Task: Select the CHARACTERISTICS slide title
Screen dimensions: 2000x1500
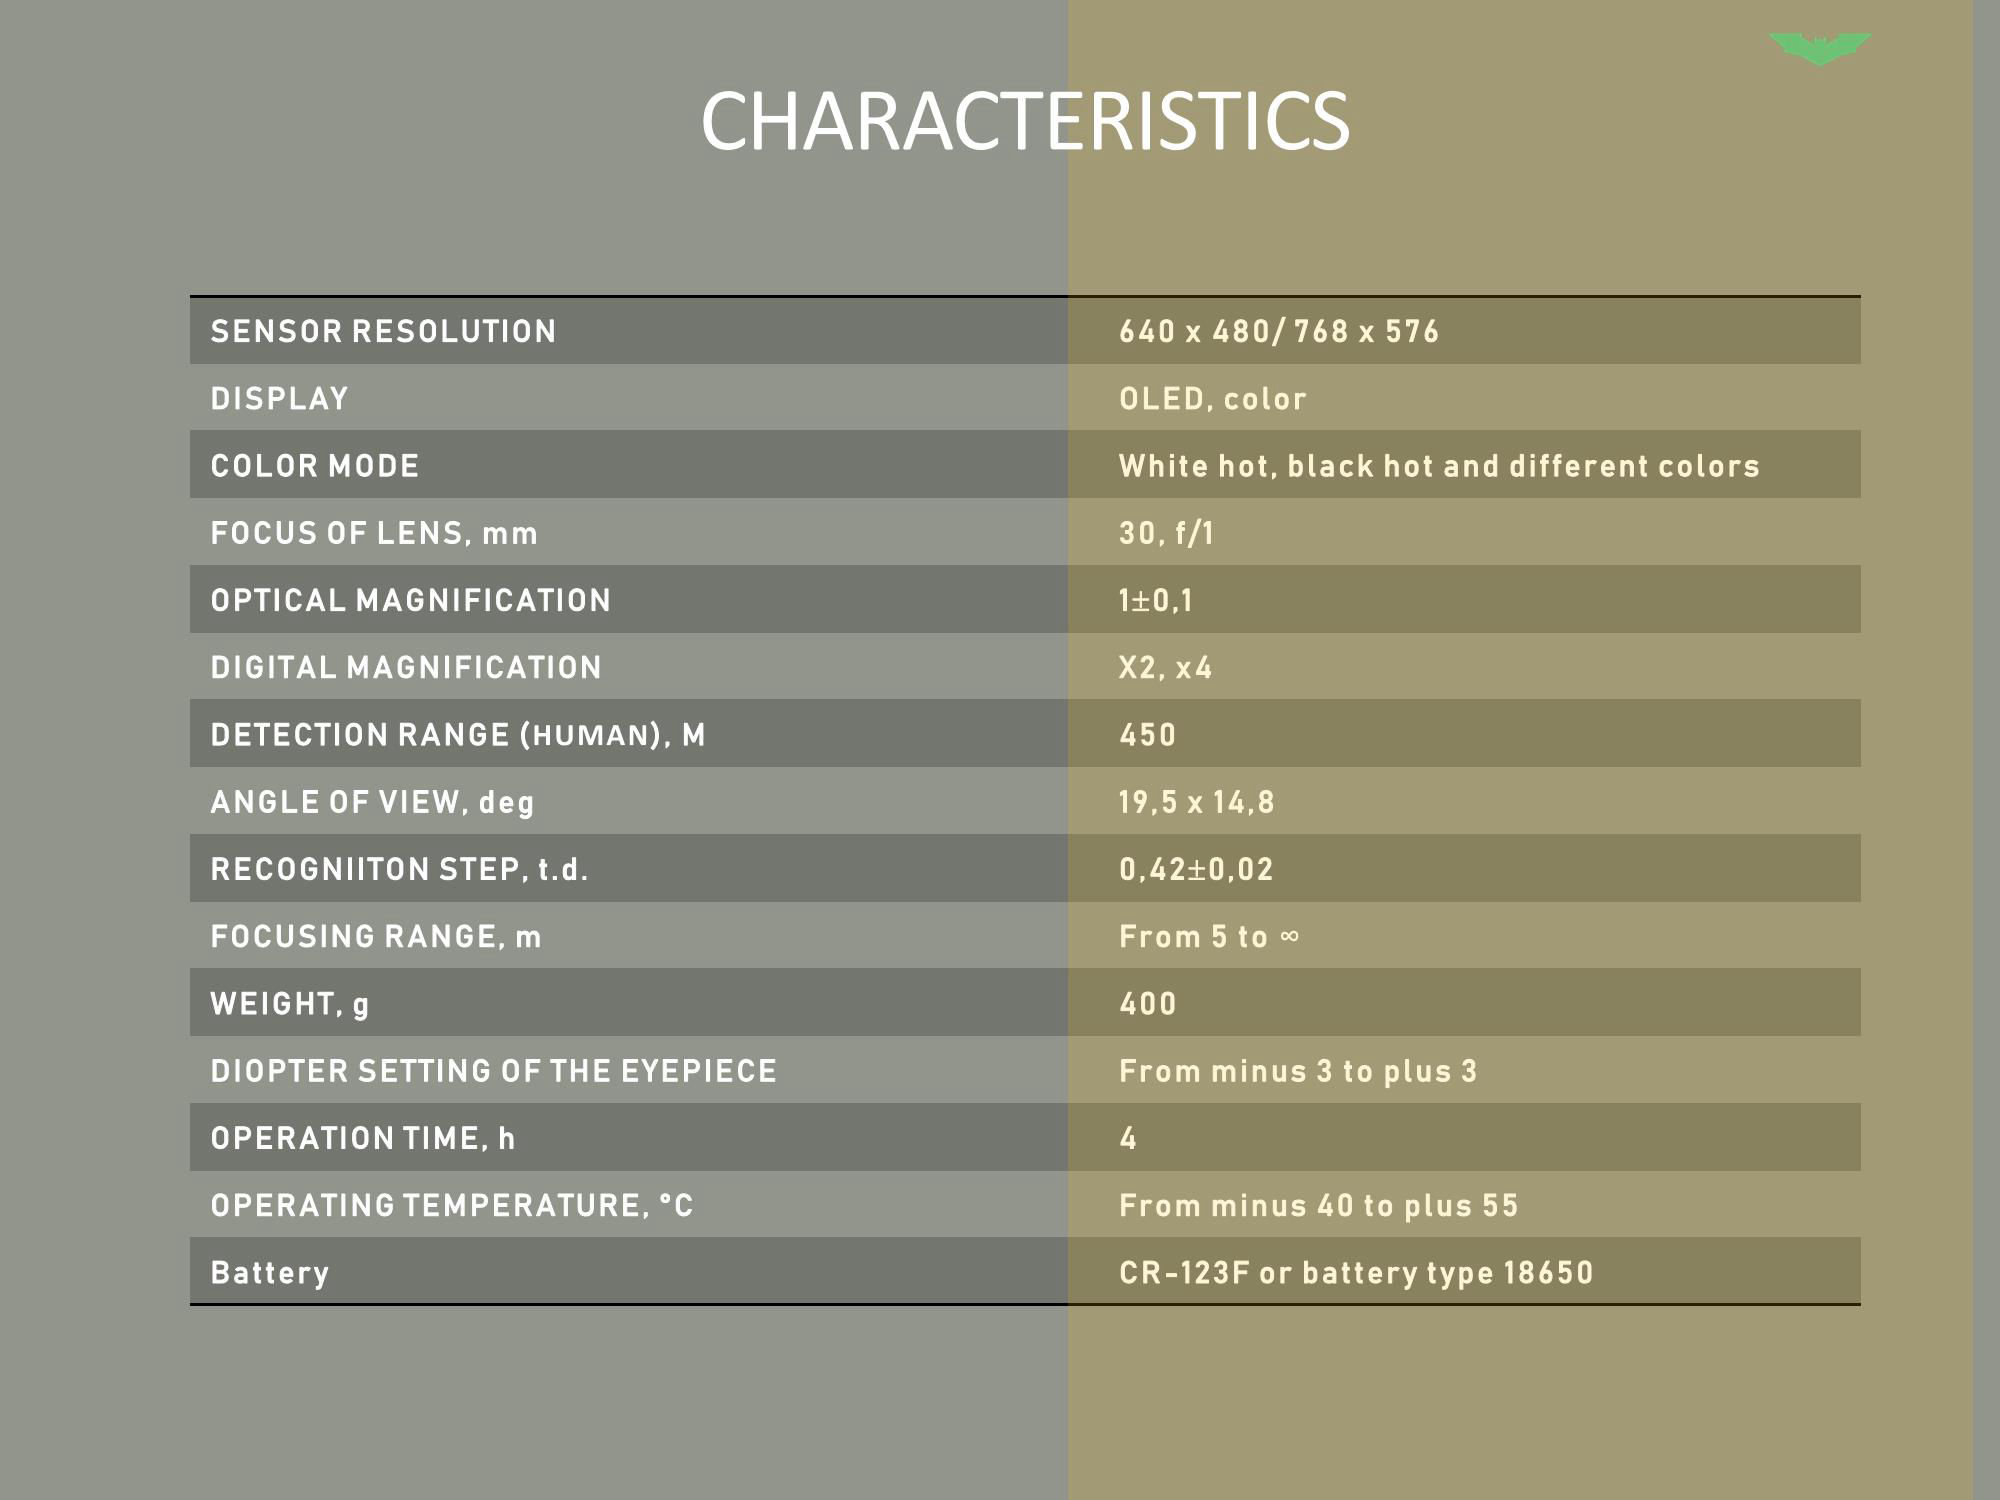Action: [1025, 121]
